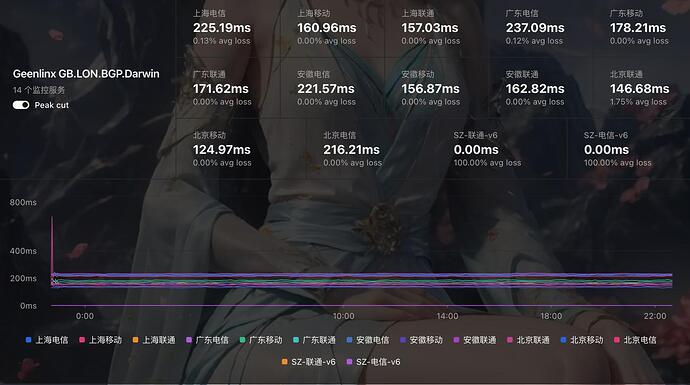
Task: Click the blue 北京移动 legend marker
Action: click(563, 340)
